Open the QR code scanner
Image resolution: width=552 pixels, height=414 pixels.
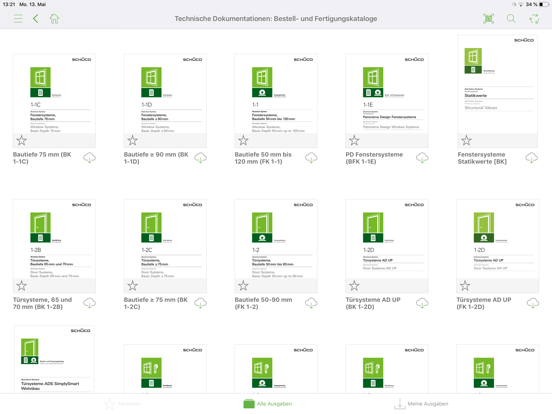tap(488, 19)
